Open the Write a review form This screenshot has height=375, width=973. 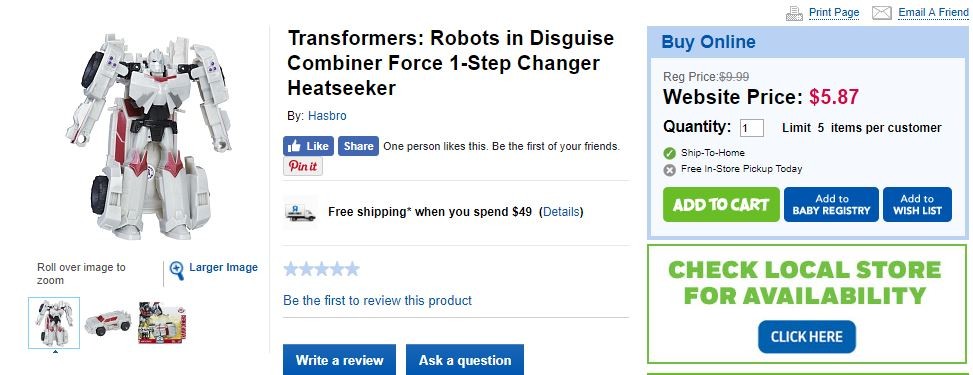click(x=339, y=360)
